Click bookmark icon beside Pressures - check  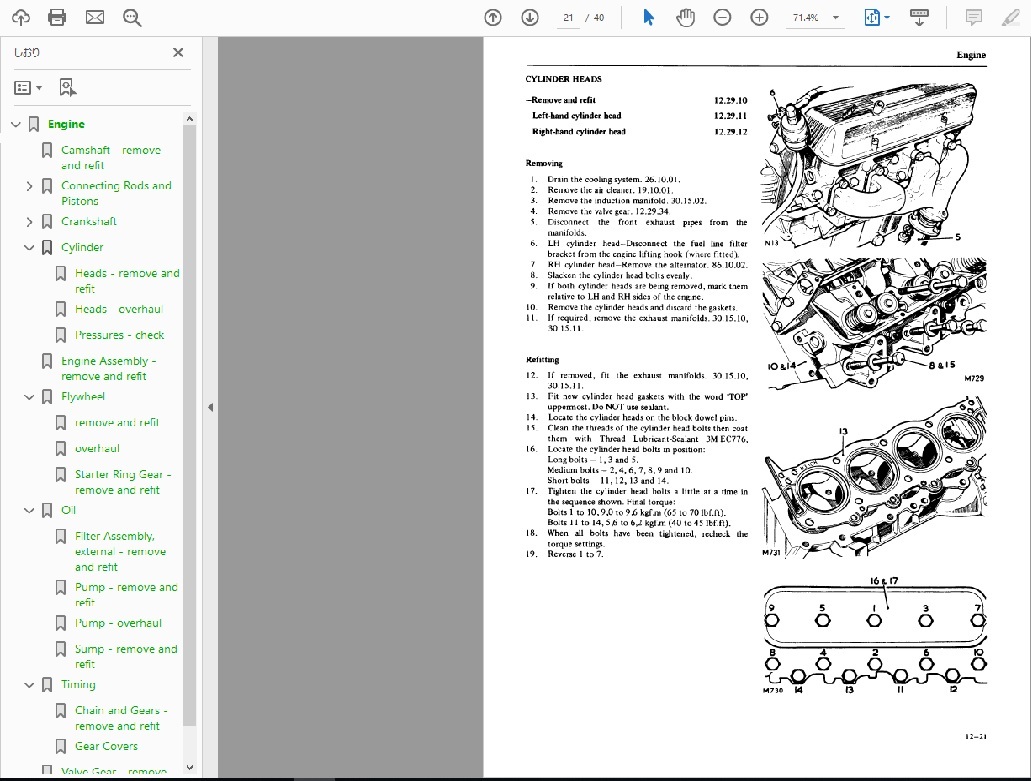click(x=60, y=335)
